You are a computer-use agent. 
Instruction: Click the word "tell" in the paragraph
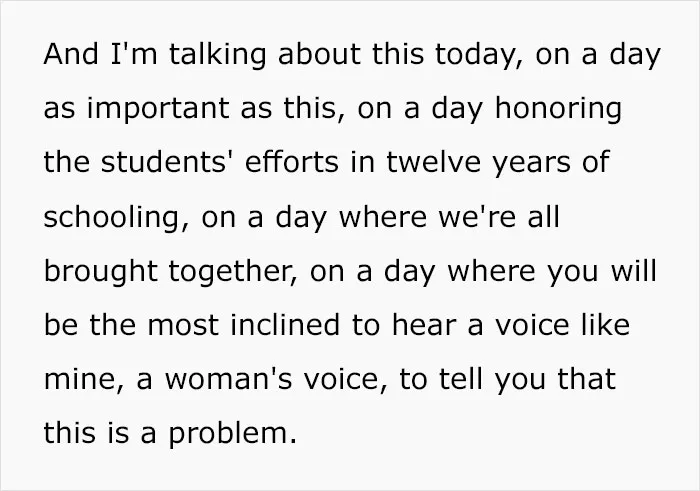coord(461,379)
